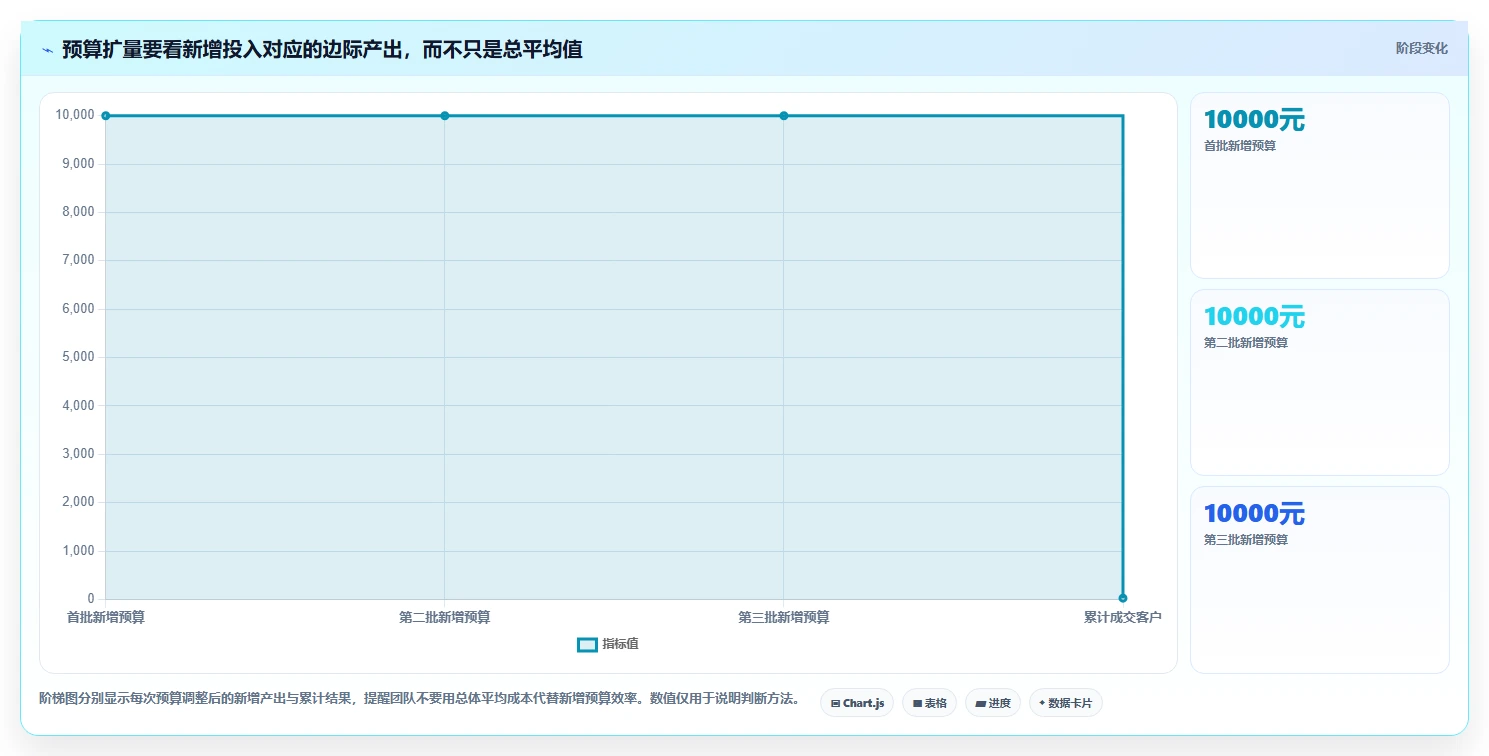Click the 10,000 y-axis label
Viewport: 1489px width, 756px height.
(75, 115)
